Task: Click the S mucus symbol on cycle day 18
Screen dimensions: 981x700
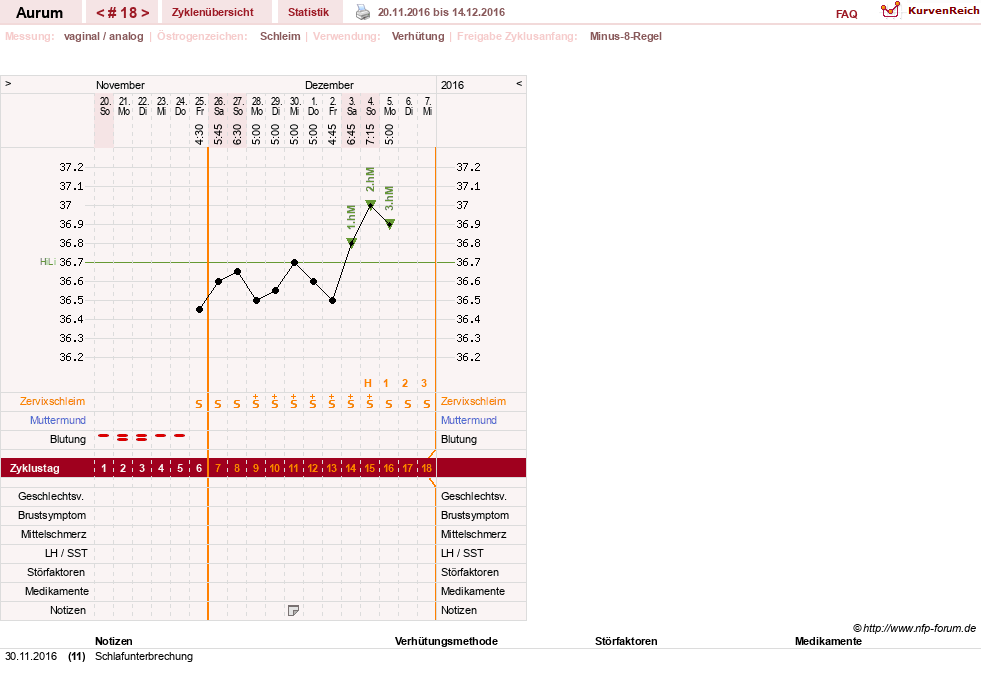Action: pos(427,404)
